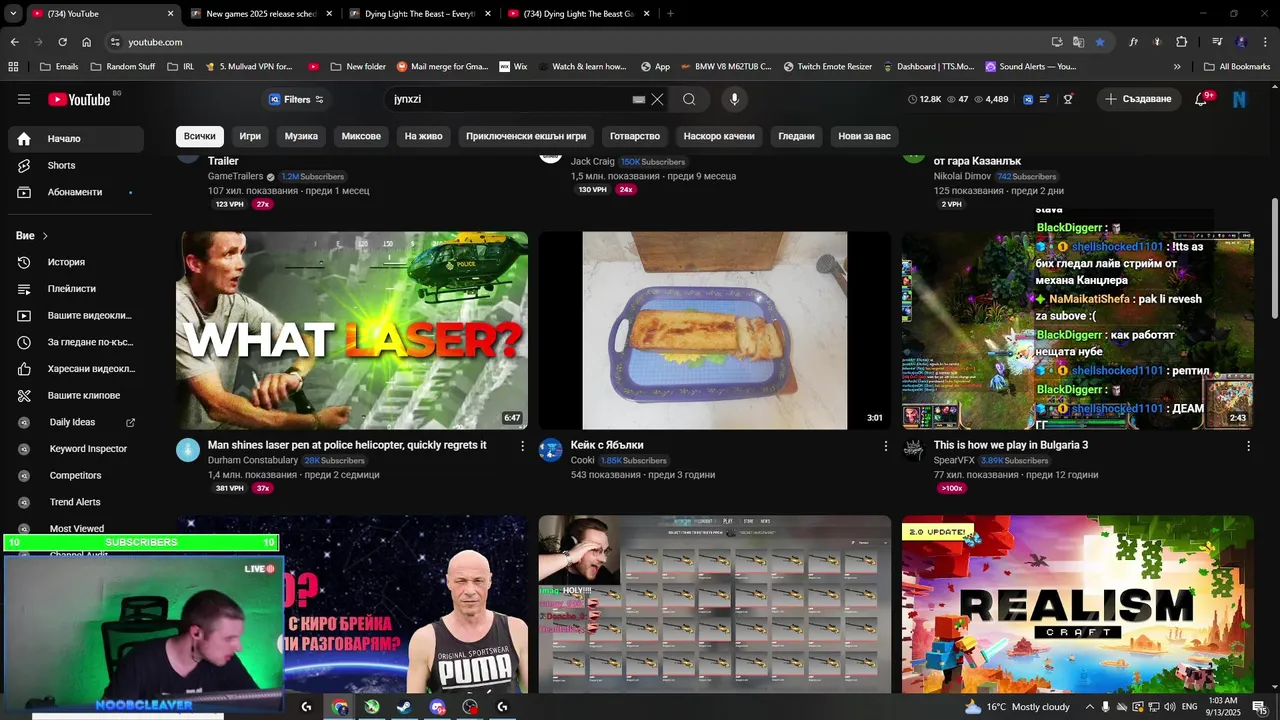Bookmark star icon in the address bar

tap(1100, 42)
